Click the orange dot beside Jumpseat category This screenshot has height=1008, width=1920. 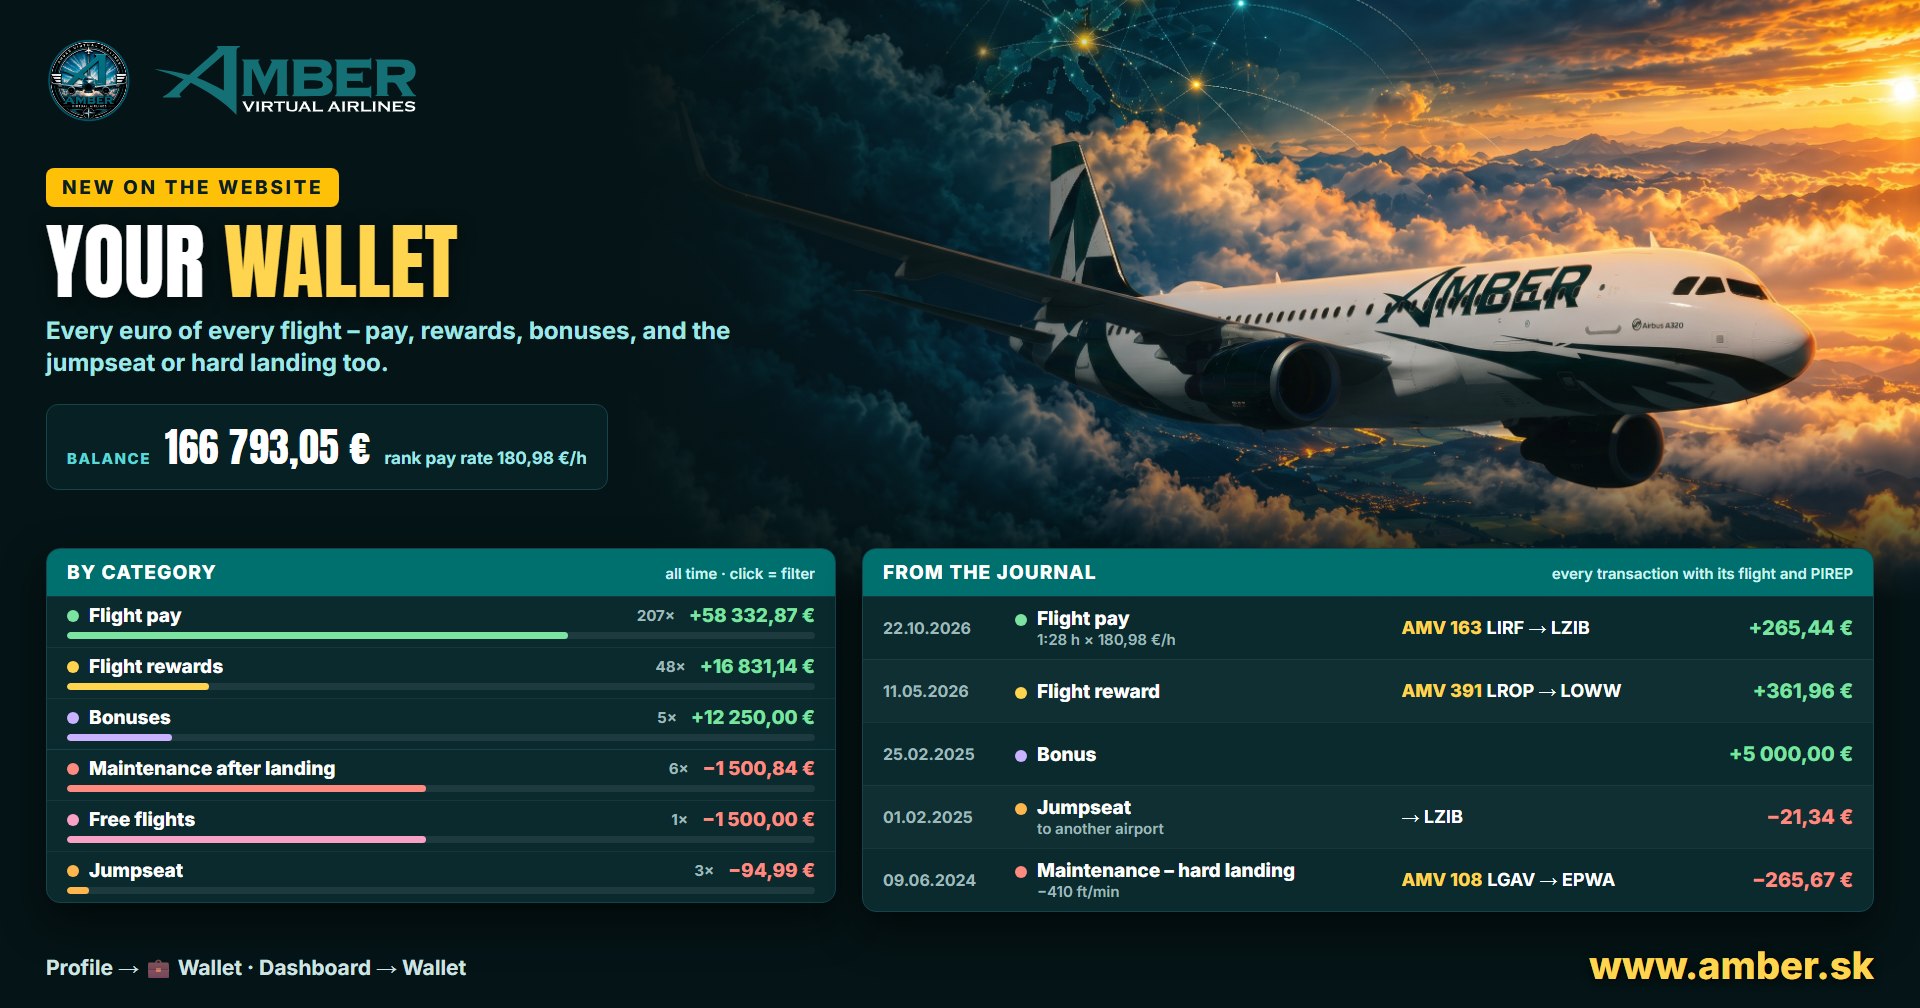[x=73, y=871]
